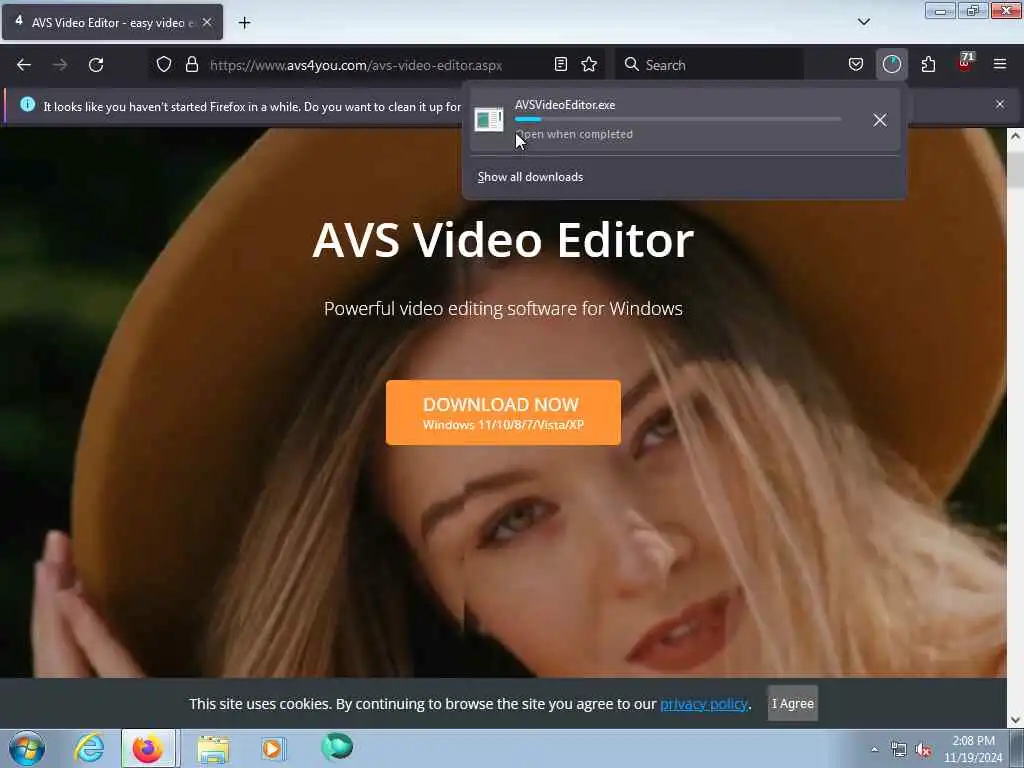Click Firefox icon in taskbar
Viewport: 1024px width, 768px height.
pyautogui.click(x=148, y=748)
